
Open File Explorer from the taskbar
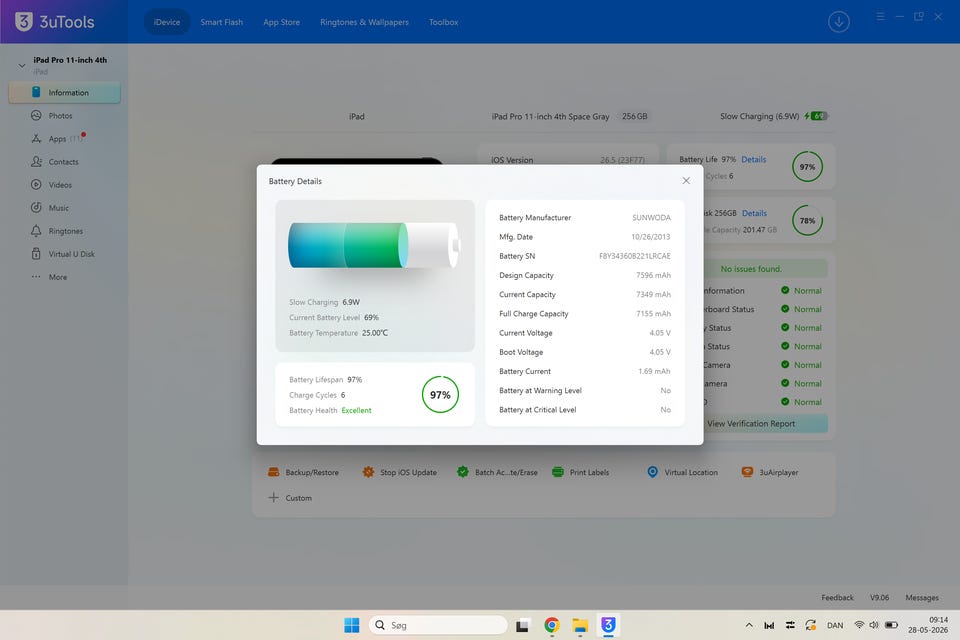pos(580,625)
